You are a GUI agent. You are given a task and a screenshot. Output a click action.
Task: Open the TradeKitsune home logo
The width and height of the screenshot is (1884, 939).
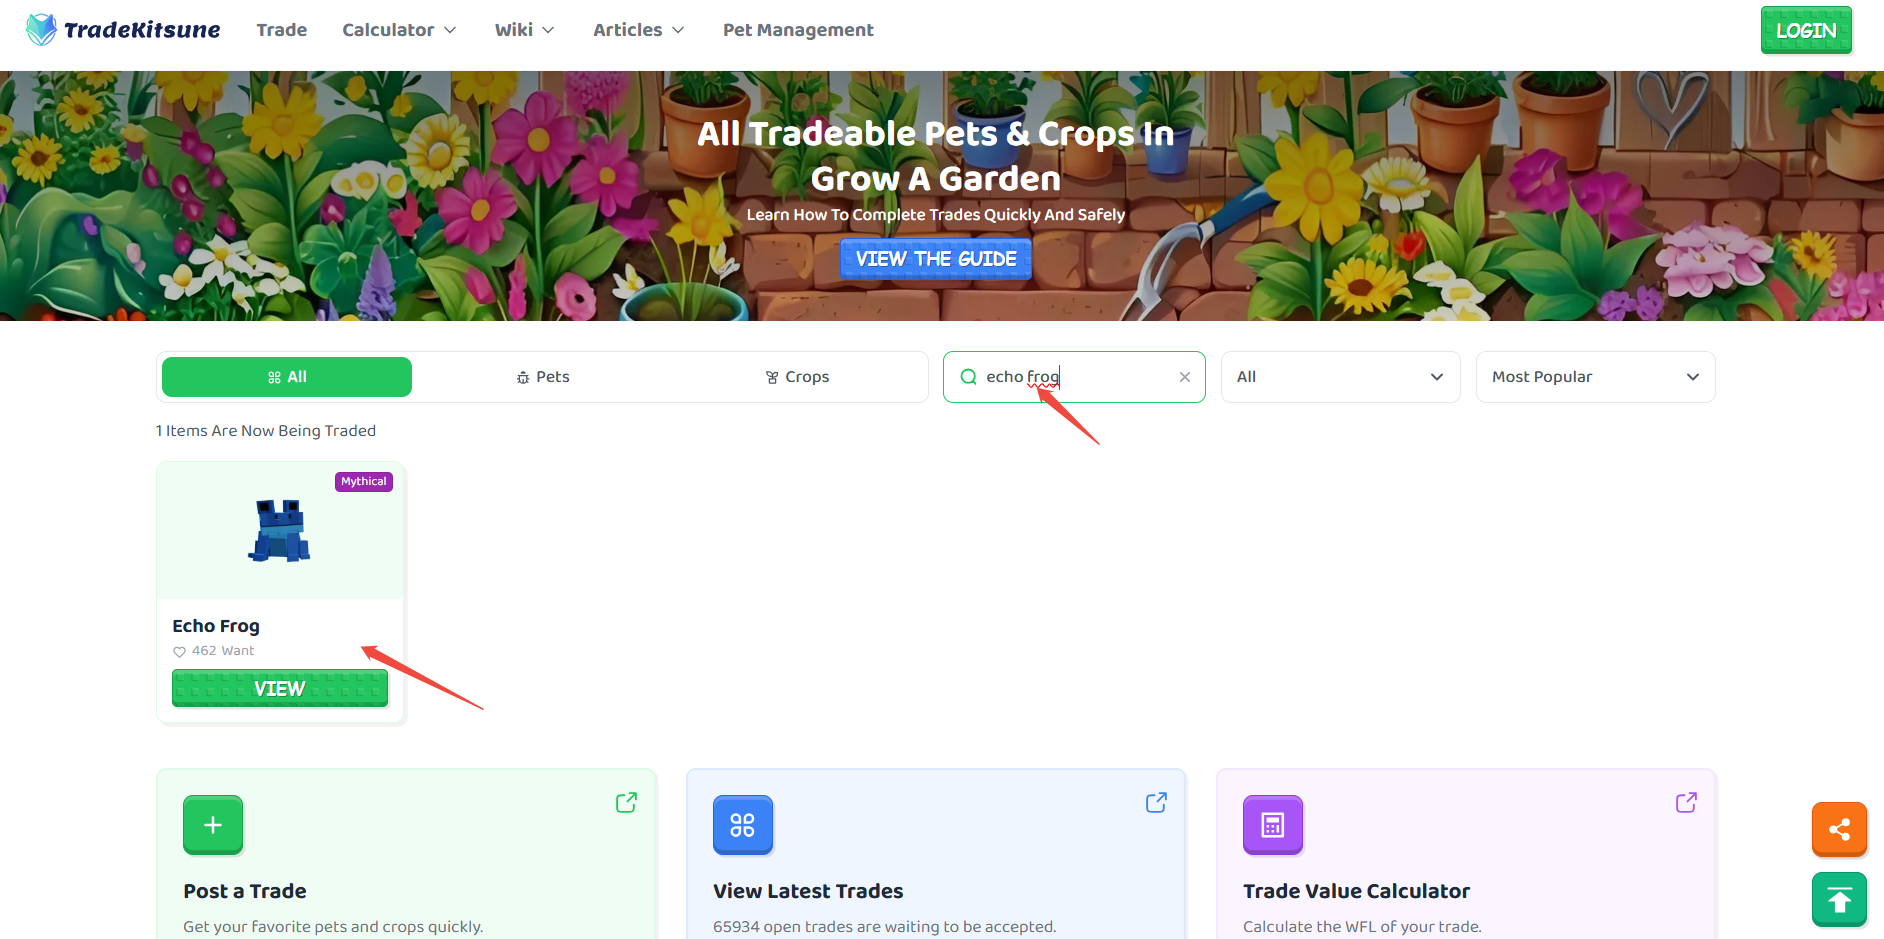pos(123,30)
